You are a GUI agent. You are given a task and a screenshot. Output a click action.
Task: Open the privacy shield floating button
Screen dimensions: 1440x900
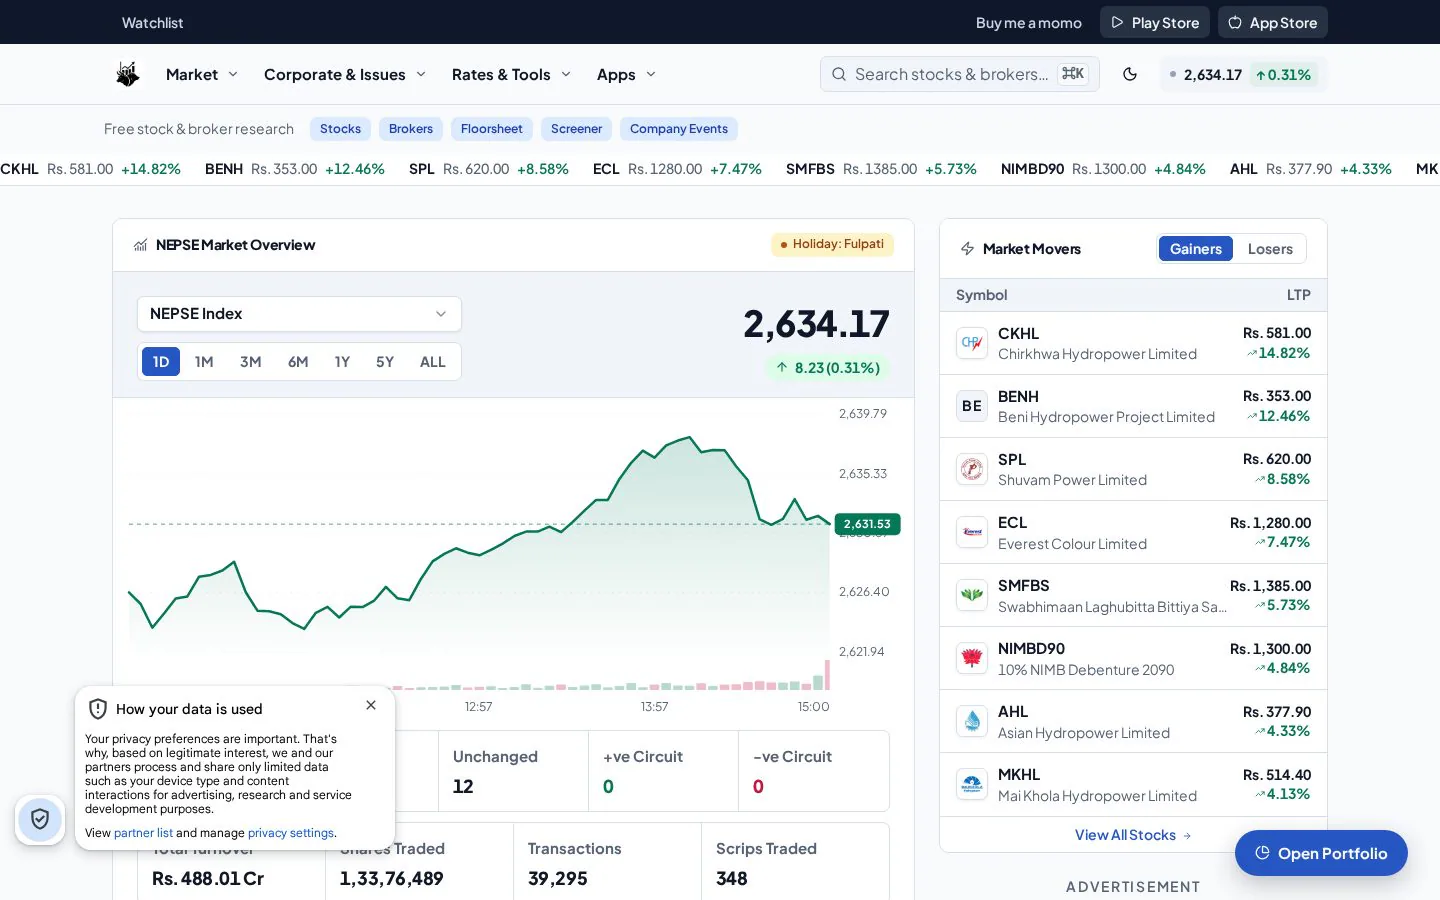pos(40,820)
